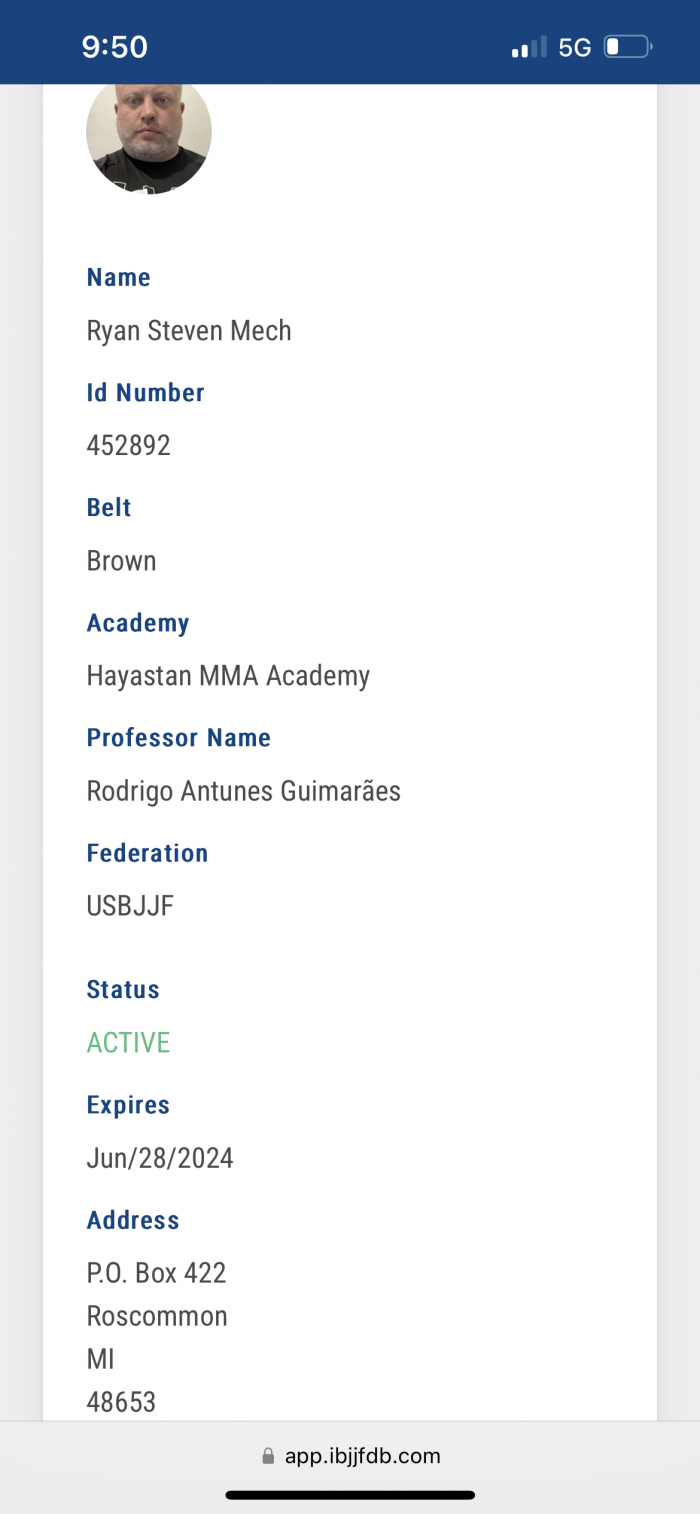
Task: Tap professor Rodrigo Antunes Guimarães
Action: tap(243, 791)
